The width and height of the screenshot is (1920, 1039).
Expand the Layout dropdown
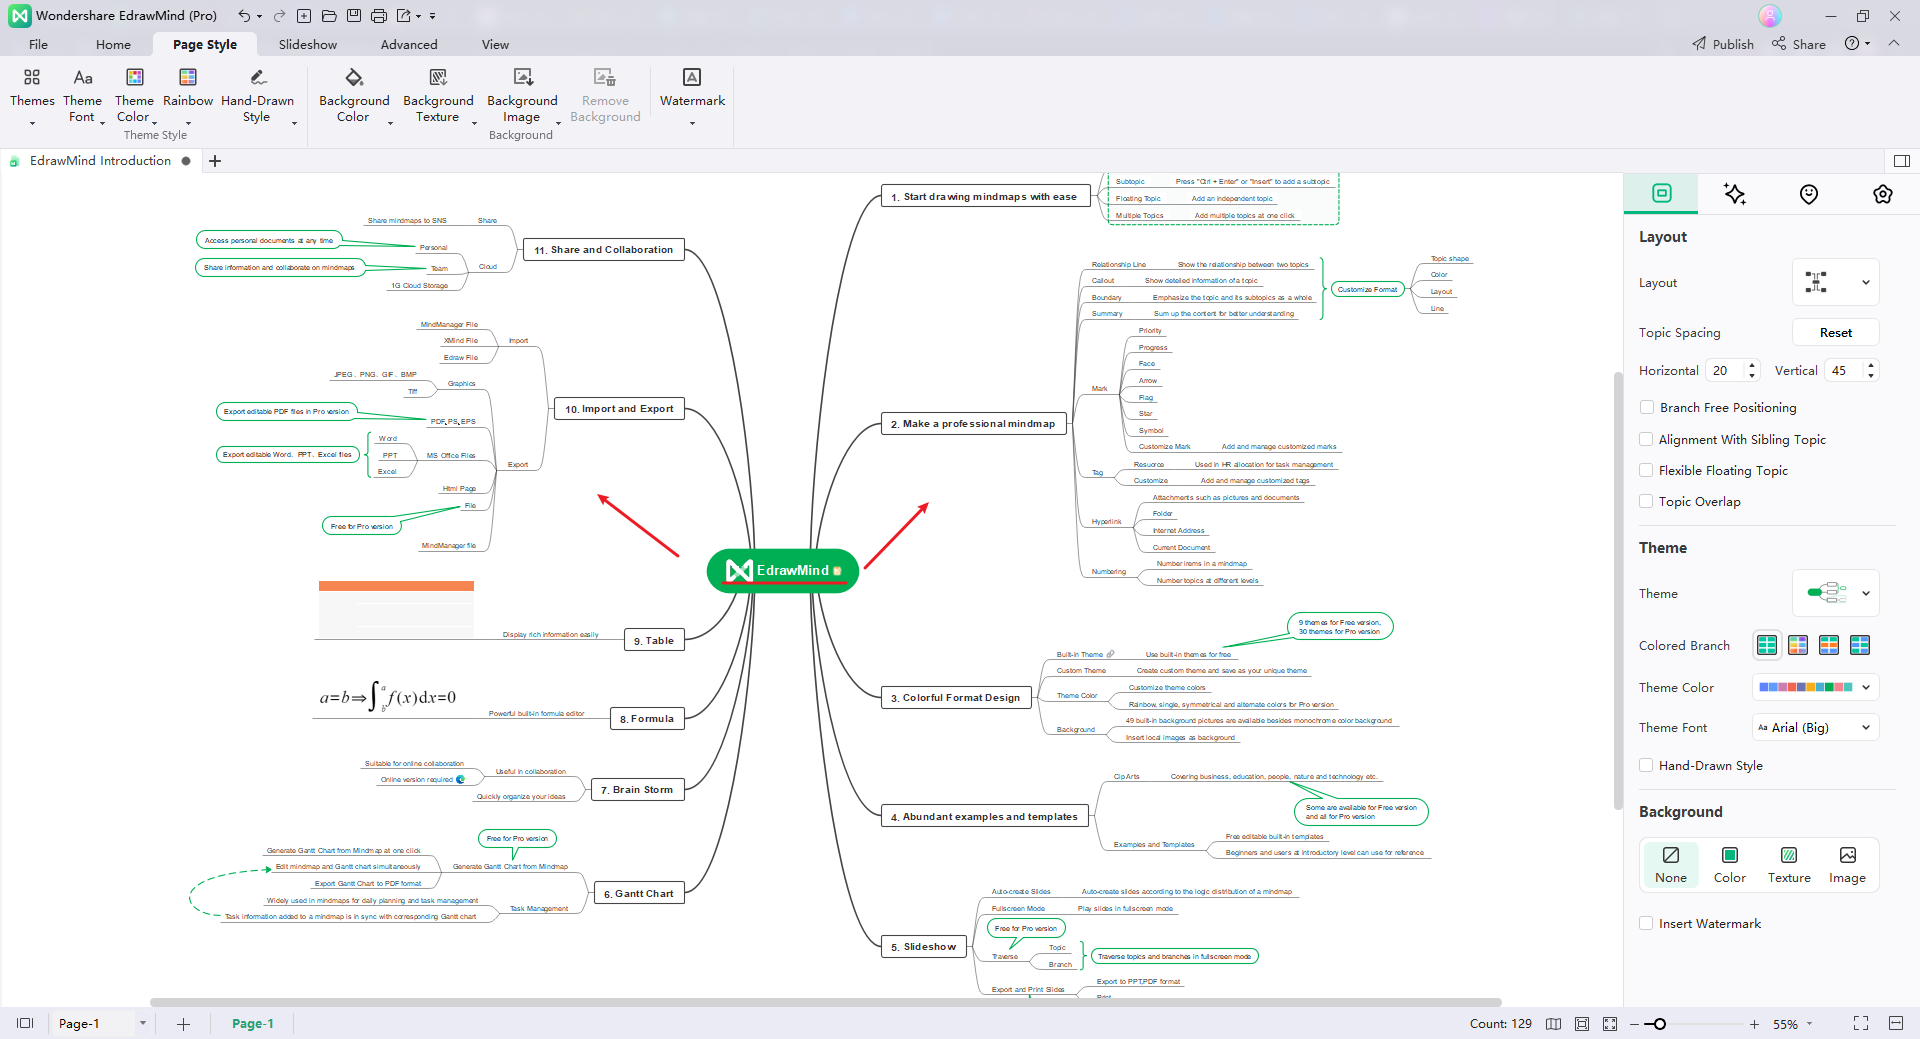(x=1836, y=282)
